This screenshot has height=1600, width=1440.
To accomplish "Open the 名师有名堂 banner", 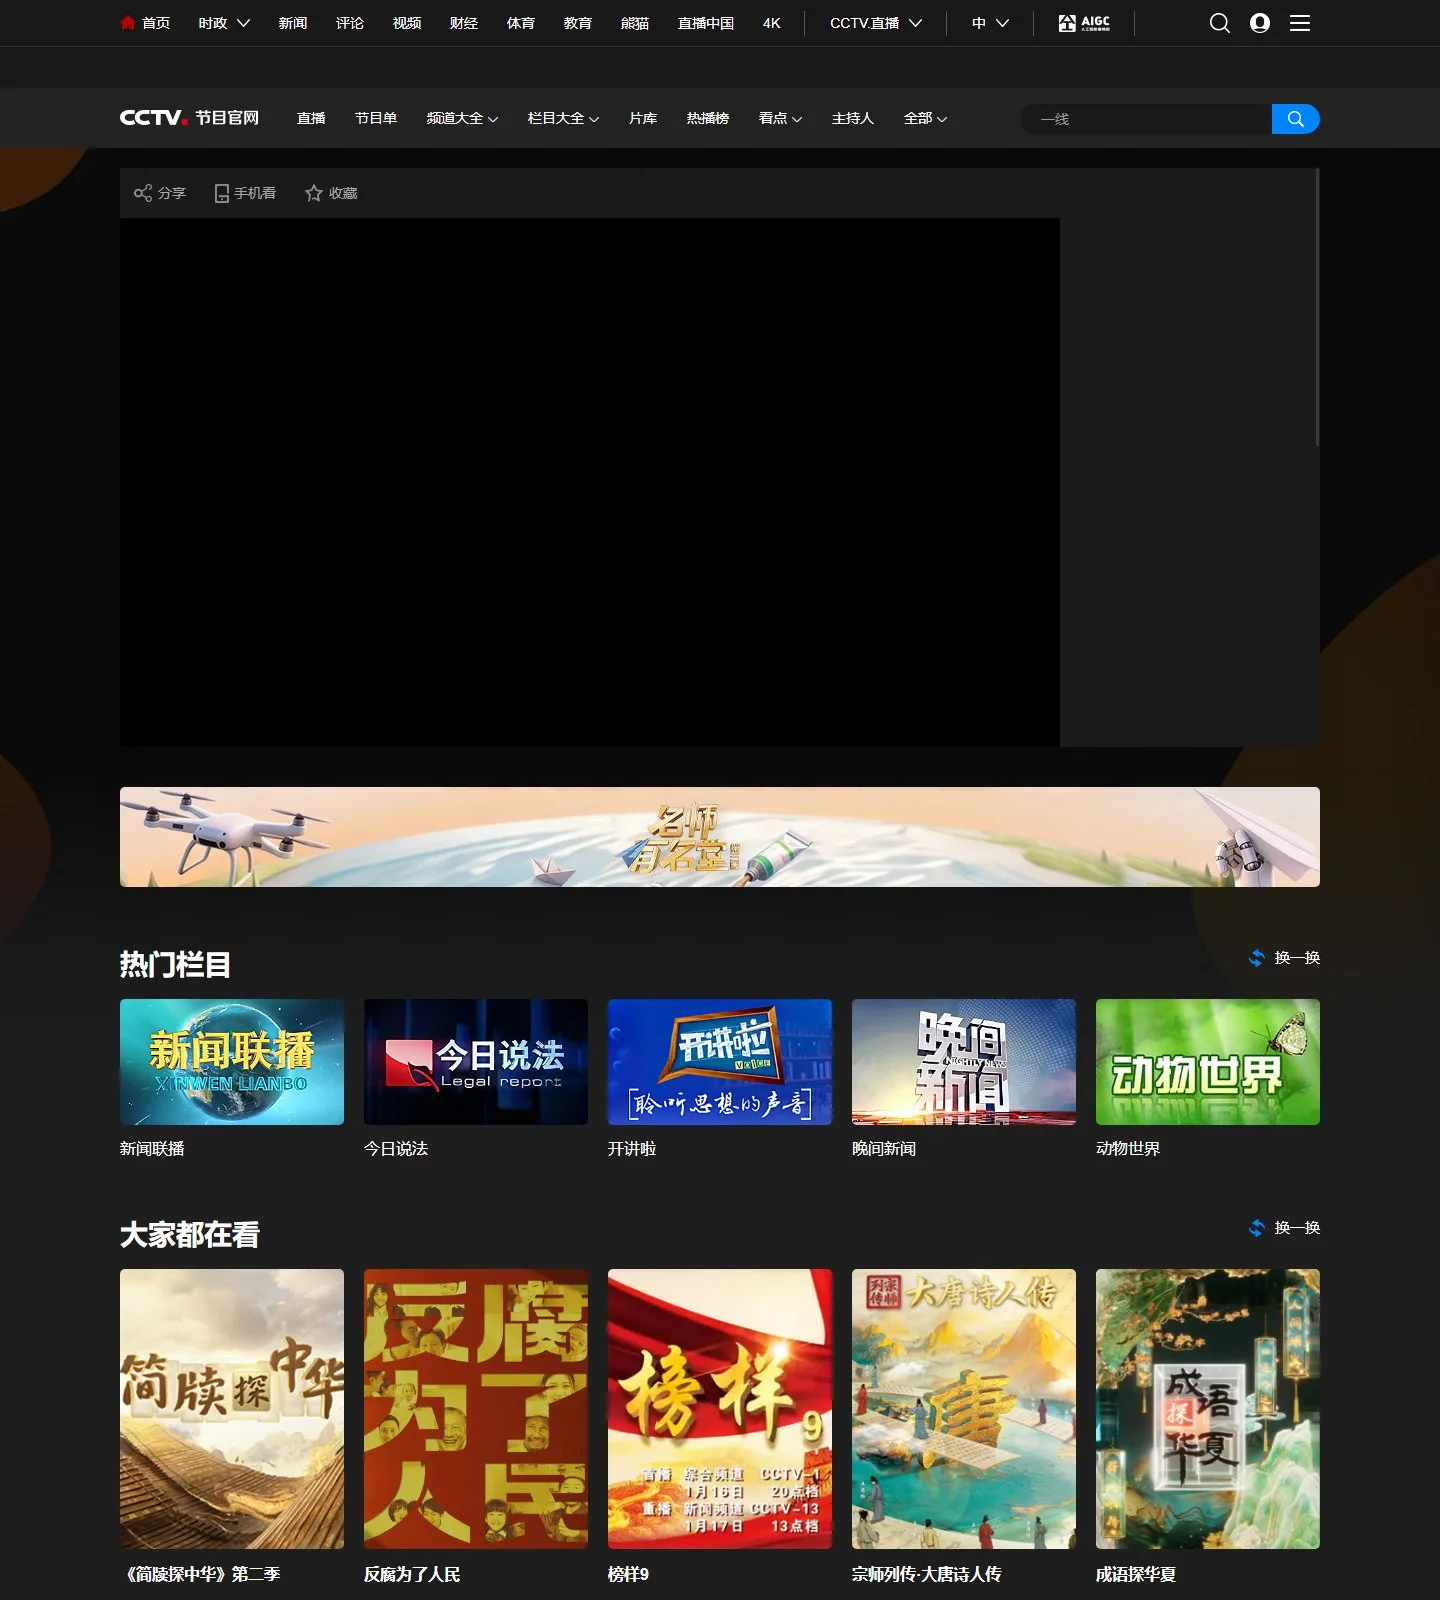I will (x=720, y=837).
